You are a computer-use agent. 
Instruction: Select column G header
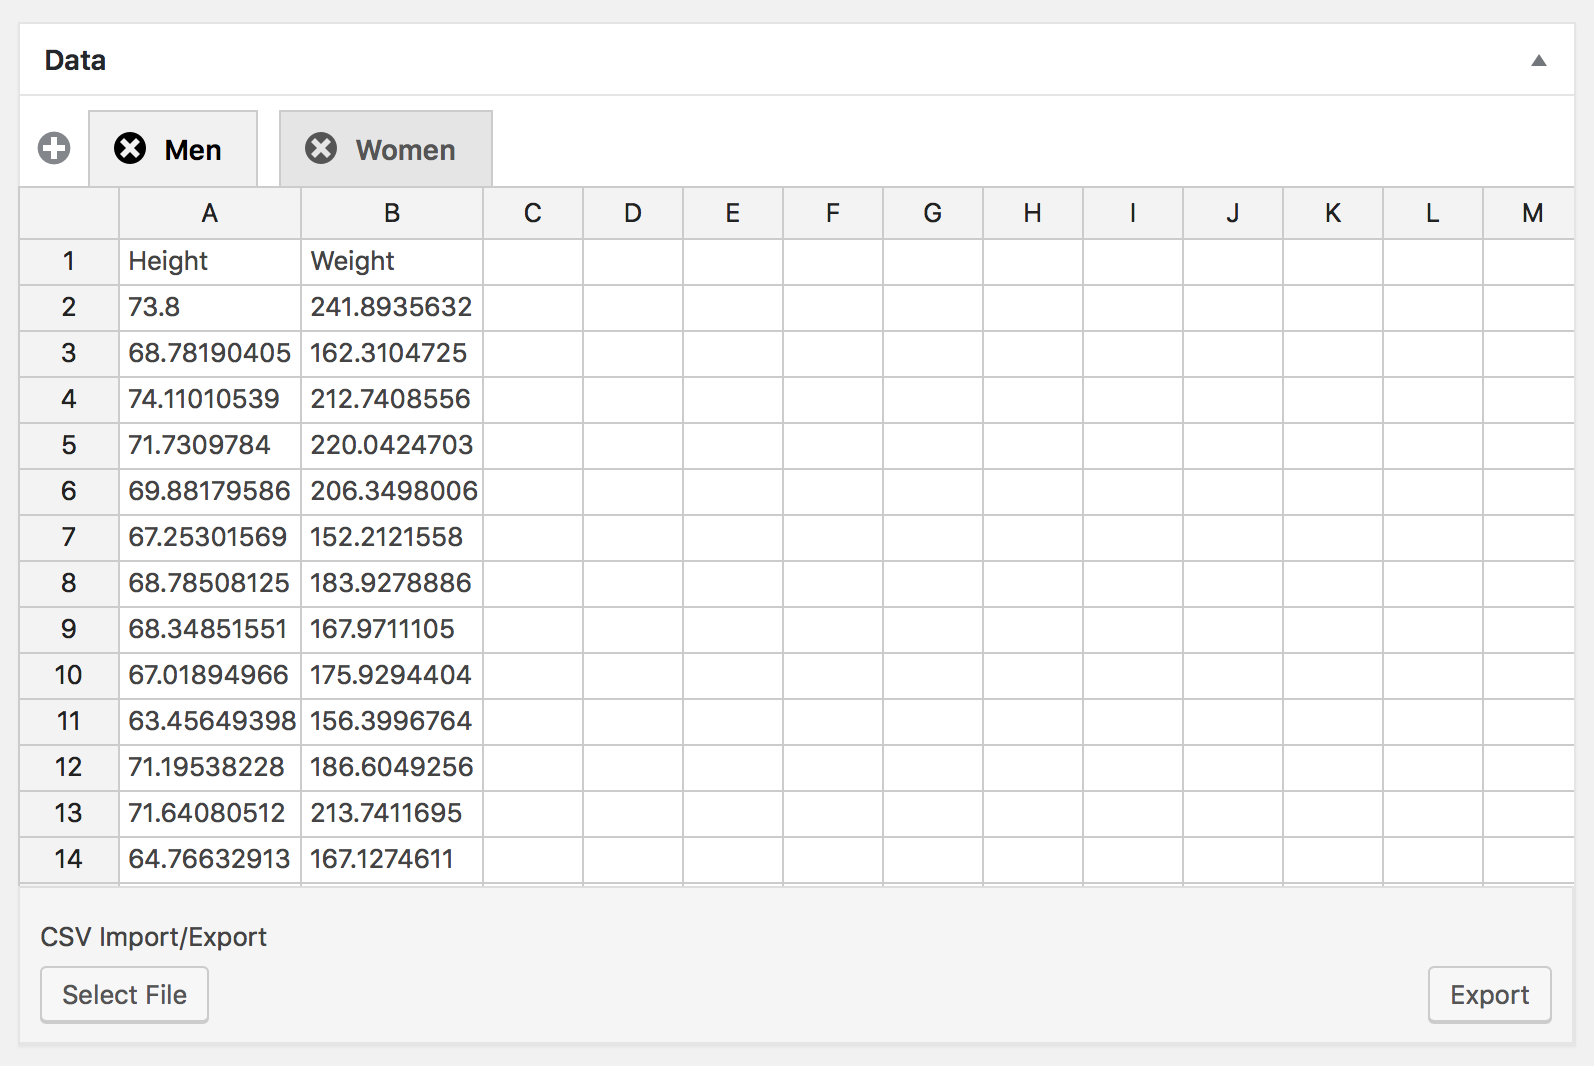933,213
